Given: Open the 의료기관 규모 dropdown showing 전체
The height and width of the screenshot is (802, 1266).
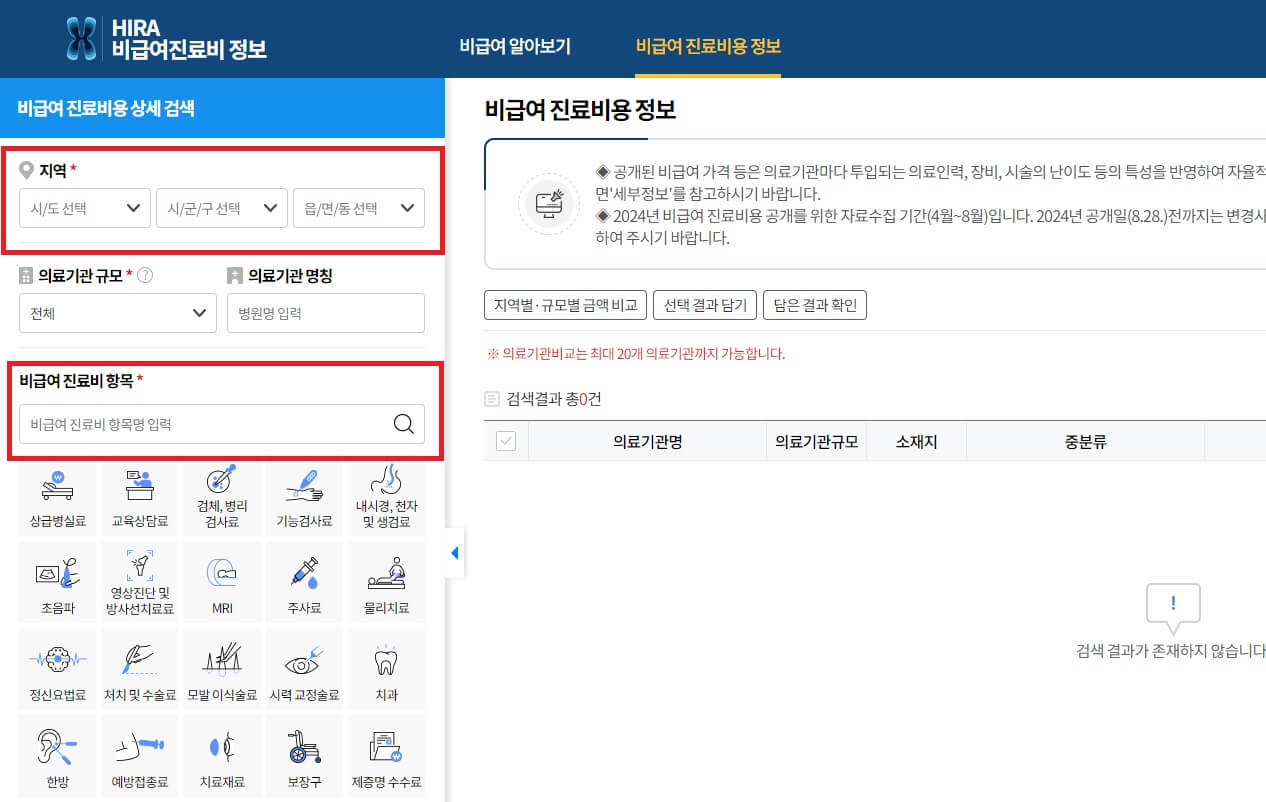Looking at the screenshot, I should 117,313.
